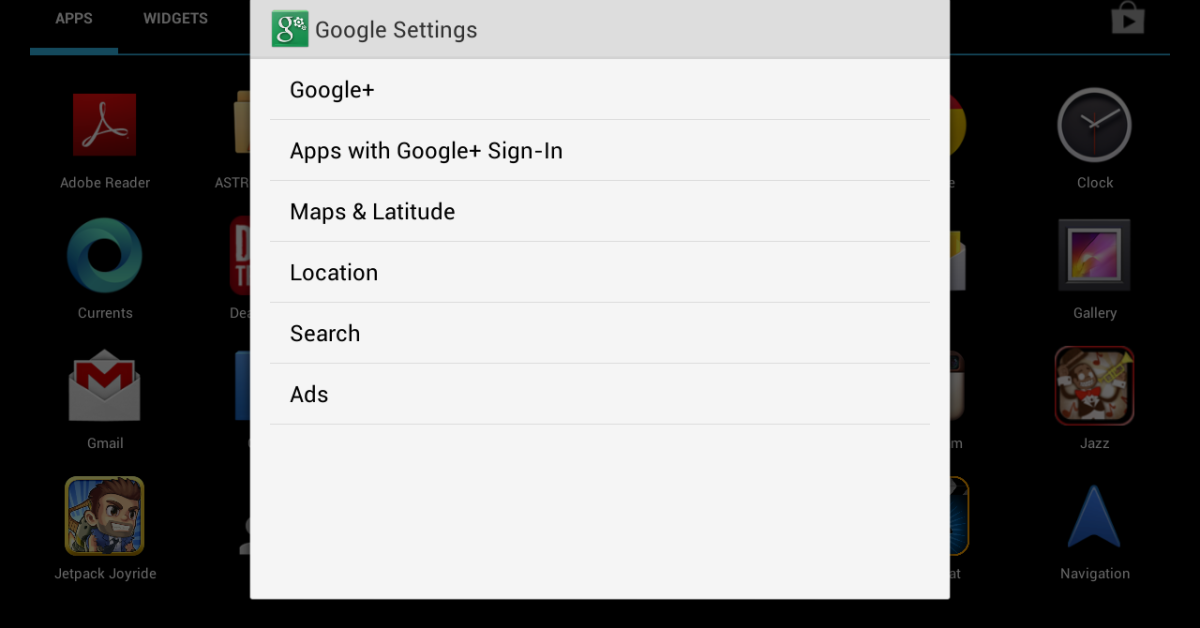Click the Google Settings title text

coord(396,30)
